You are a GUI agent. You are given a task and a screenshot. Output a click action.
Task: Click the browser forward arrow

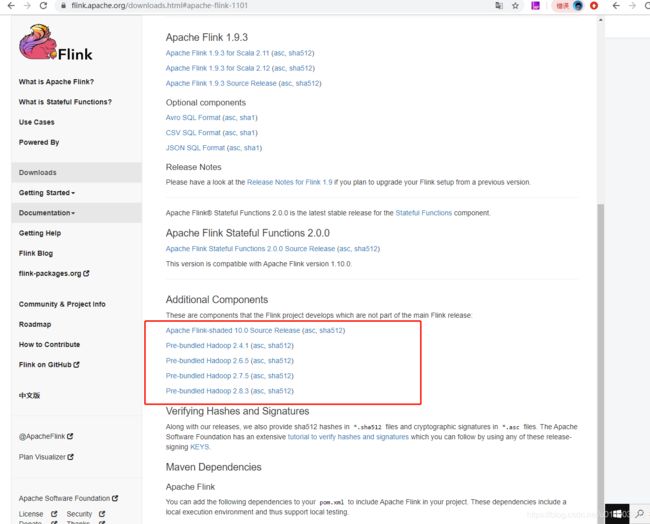[x=27, y=6]
